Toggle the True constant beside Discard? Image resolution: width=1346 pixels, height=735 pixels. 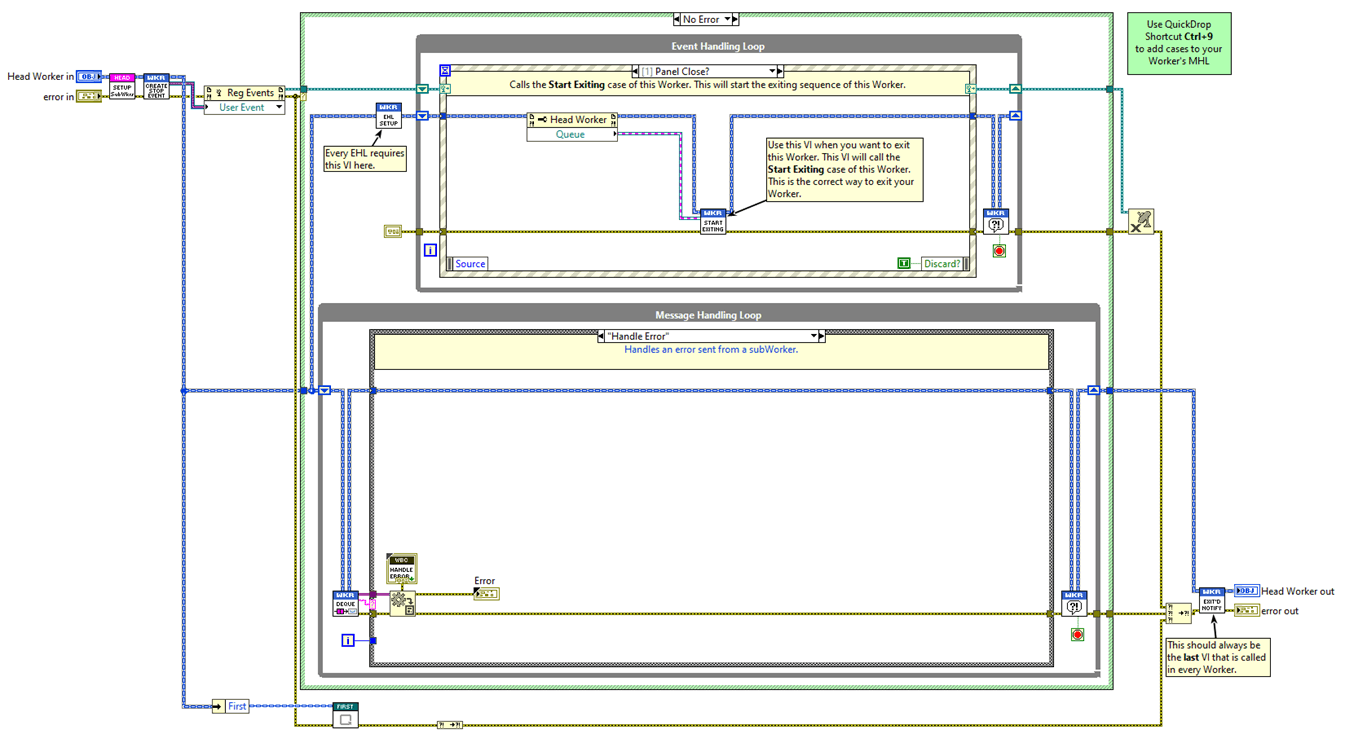coord(904,263)
